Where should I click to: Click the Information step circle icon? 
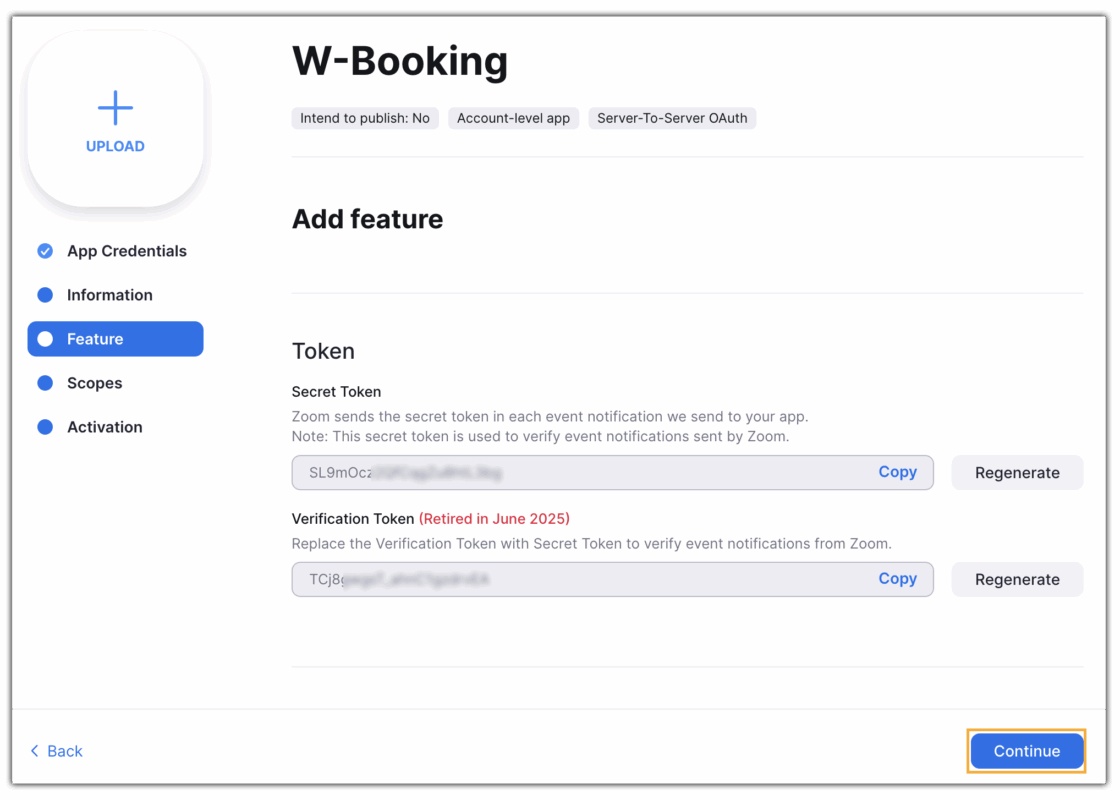[x=45, y=295]
